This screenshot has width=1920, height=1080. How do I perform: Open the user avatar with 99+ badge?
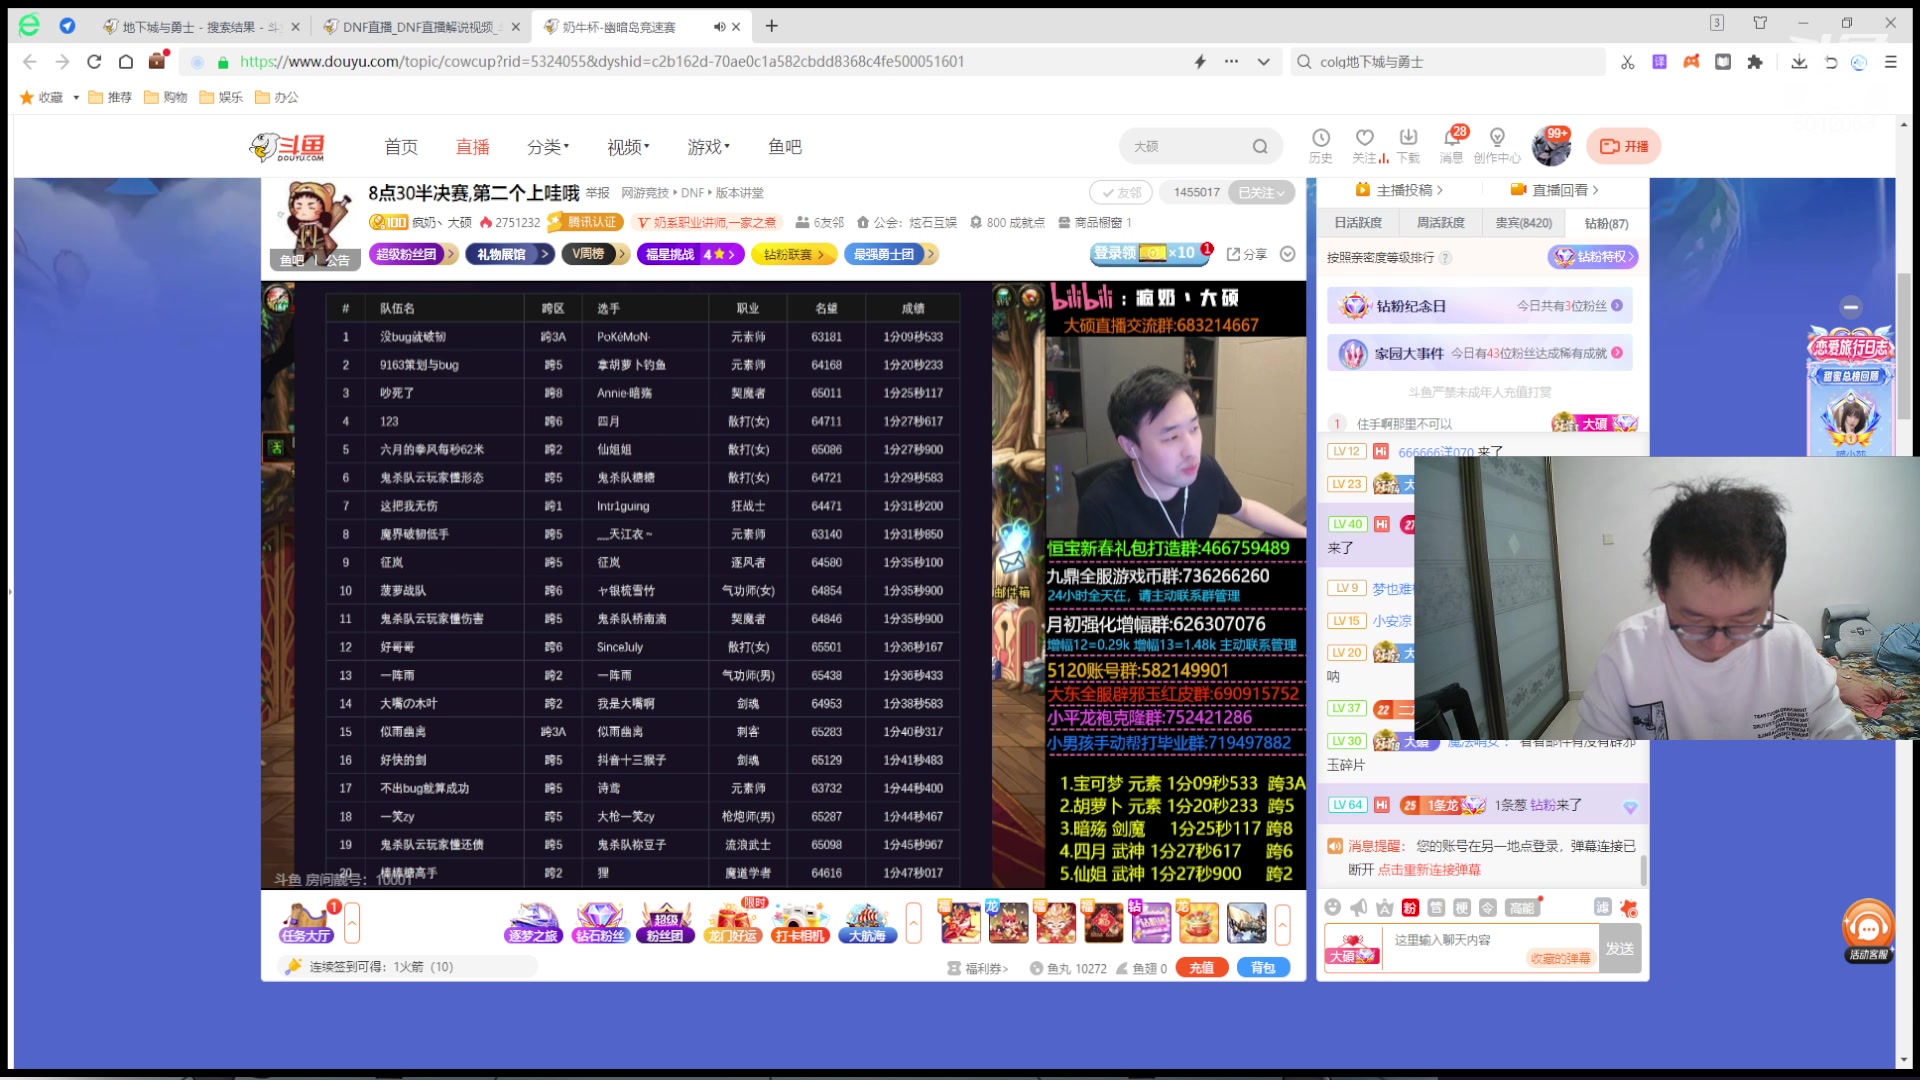click(1551, 147)
